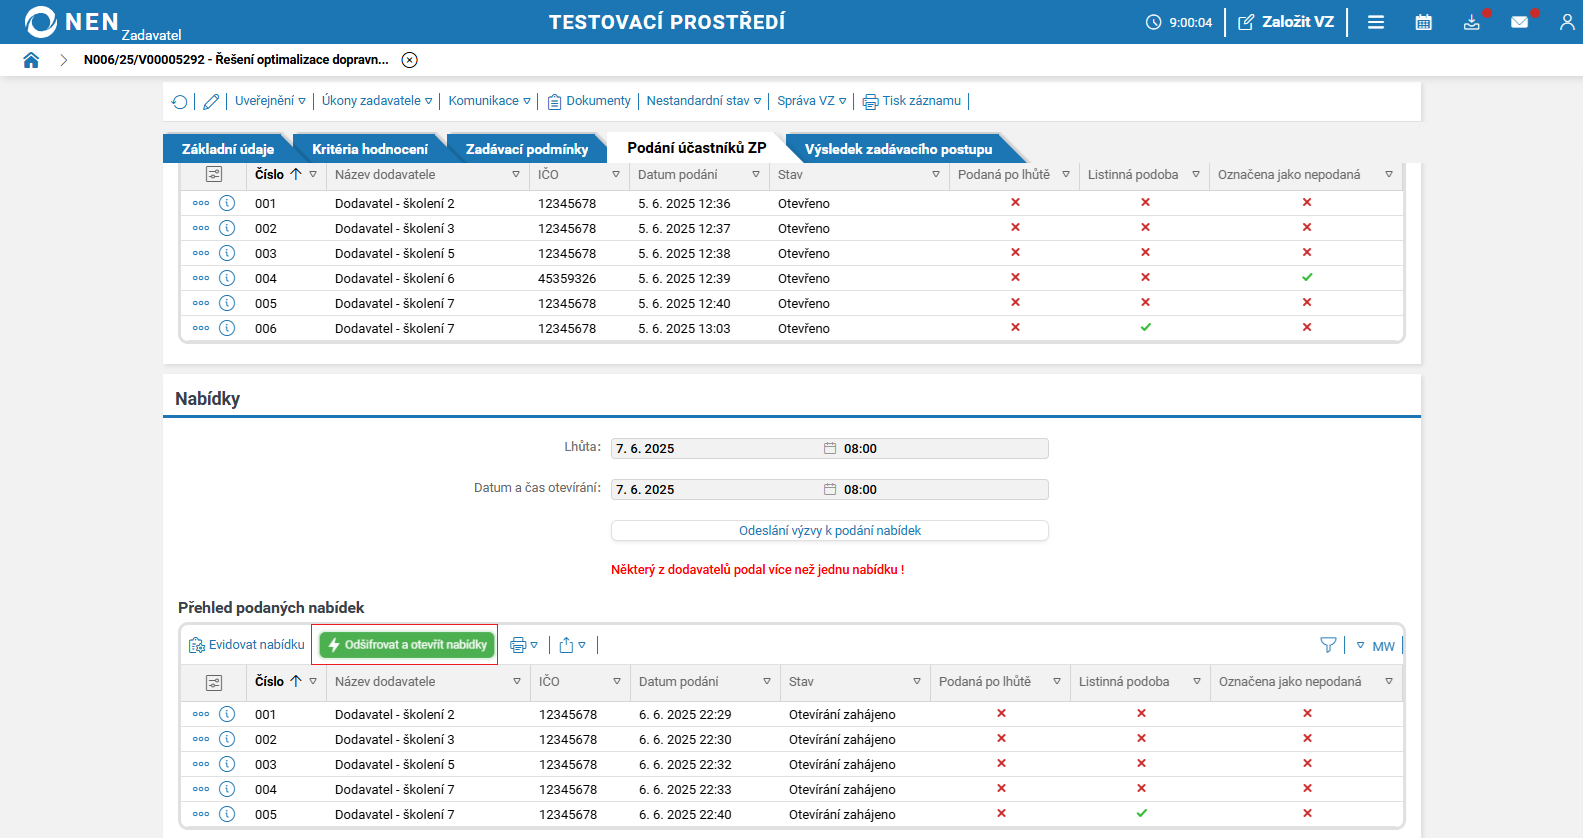
Task: Click the refresh record icon
Action: pos(180,101)
